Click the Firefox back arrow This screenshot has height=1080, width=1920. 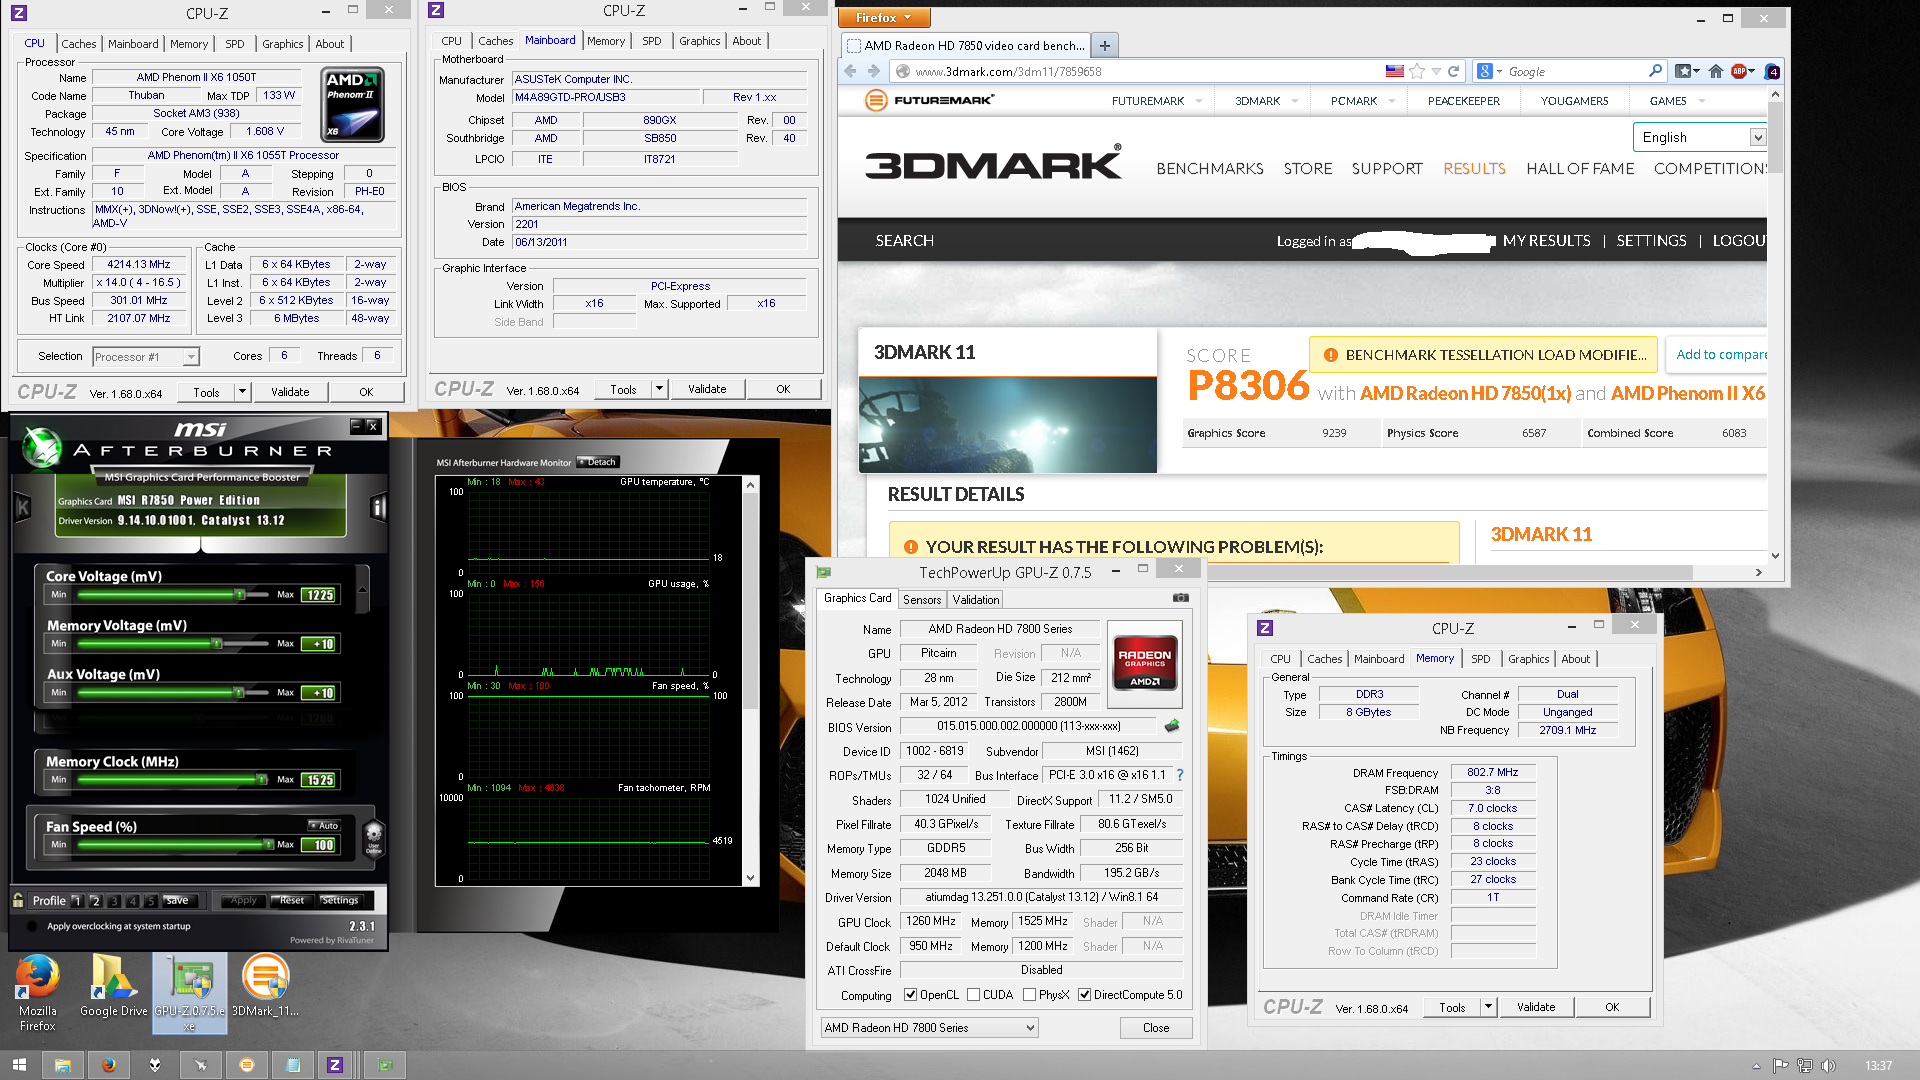(850, 71)
